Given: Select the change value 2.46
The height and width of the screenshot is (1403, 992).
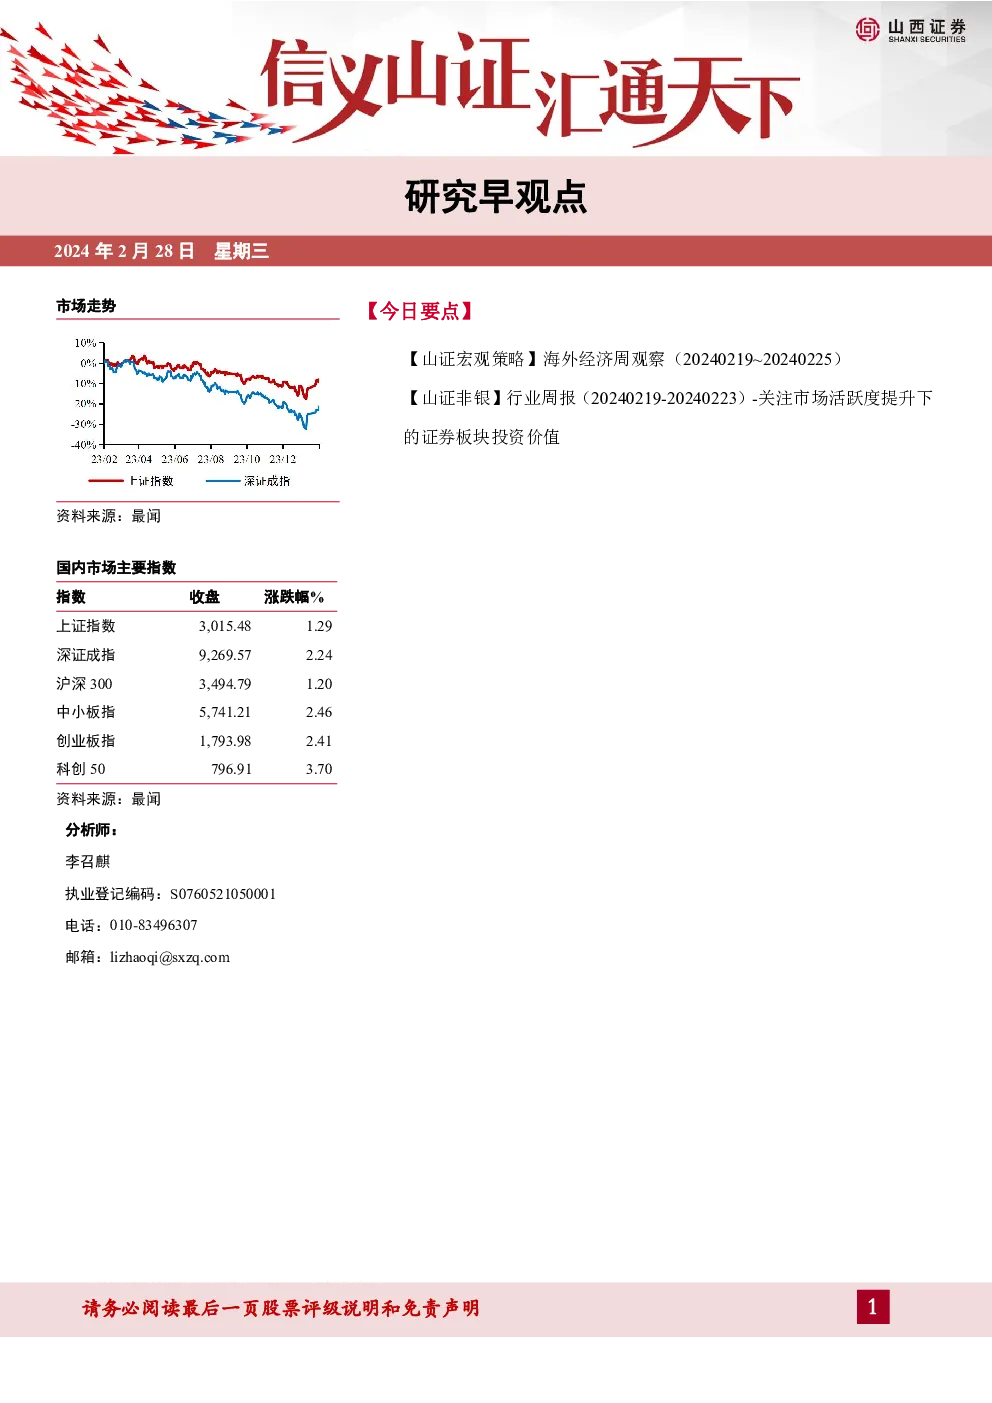Looking at the screenshot, I should point(319,712).
